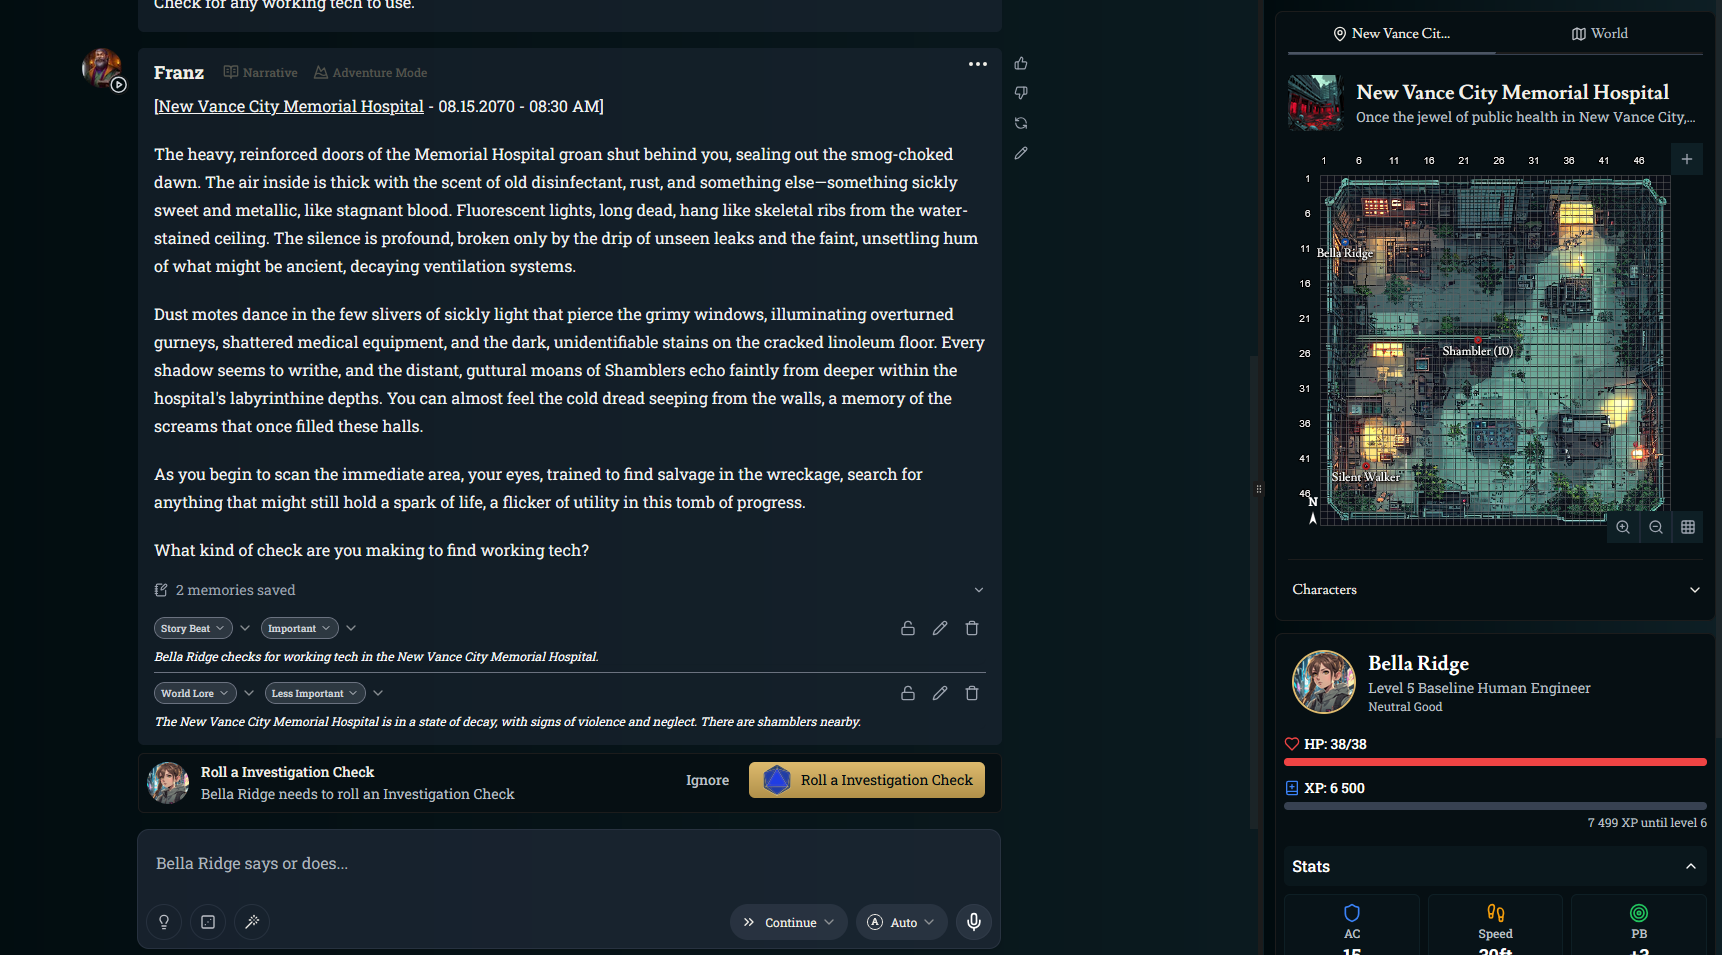Viewport: 1722px width, 955px height.
Task: Toggle the map grid overlay
Action: point(1688,527)
